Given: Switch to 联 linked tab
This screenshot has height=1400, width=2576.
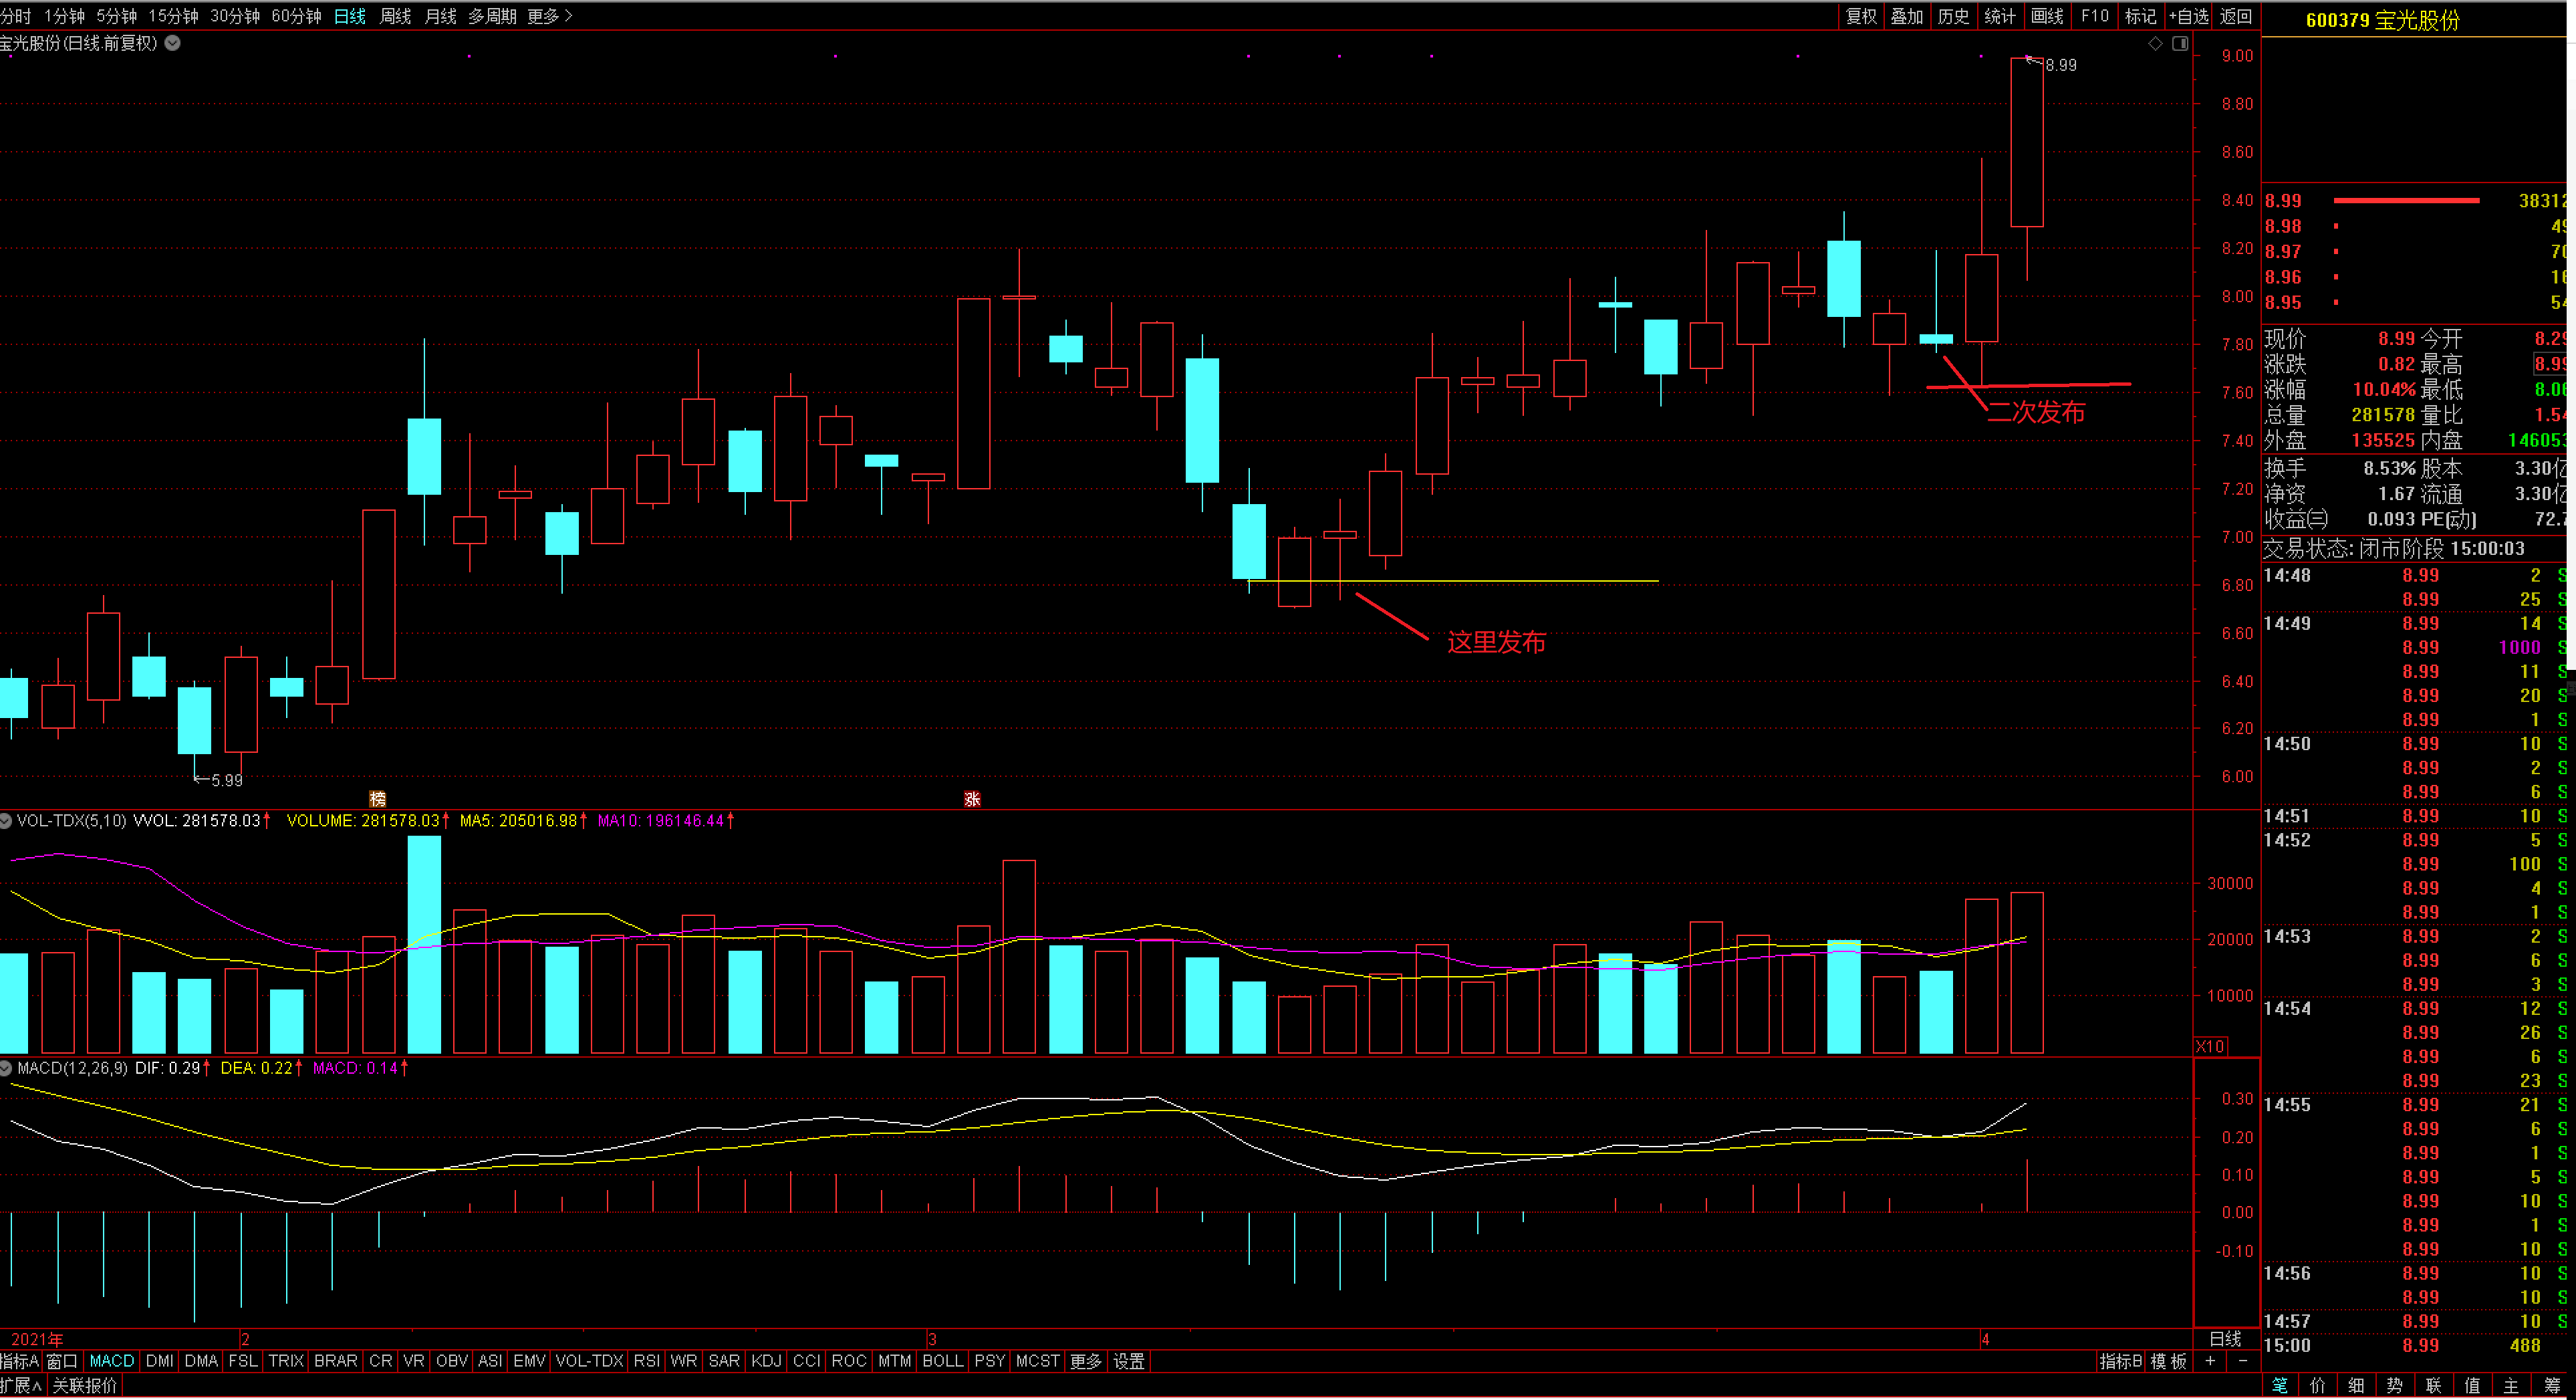Looking at the screenshot, I should coord(2434,1386).
